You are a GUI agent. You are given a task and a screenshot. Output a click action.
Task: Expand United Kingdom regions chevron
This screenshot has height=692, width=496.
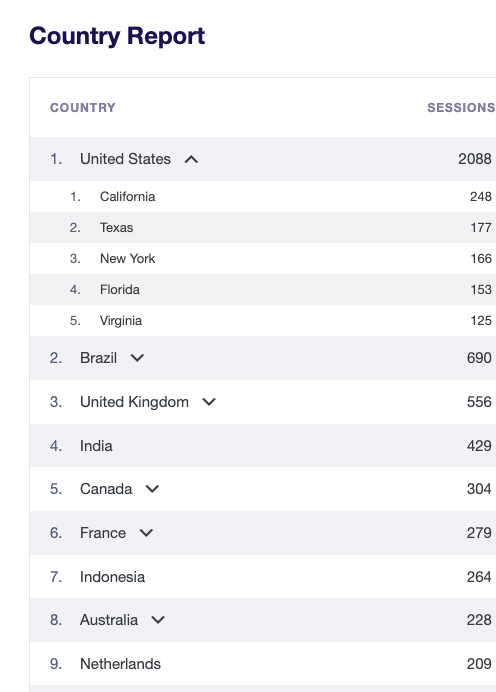point(209,402)
